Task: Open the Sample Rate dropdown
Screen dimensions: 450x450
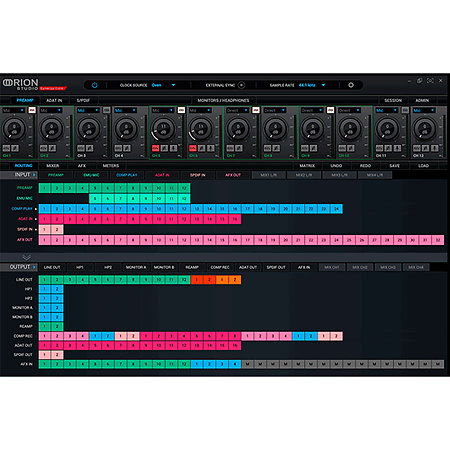Action: (323, 85)
